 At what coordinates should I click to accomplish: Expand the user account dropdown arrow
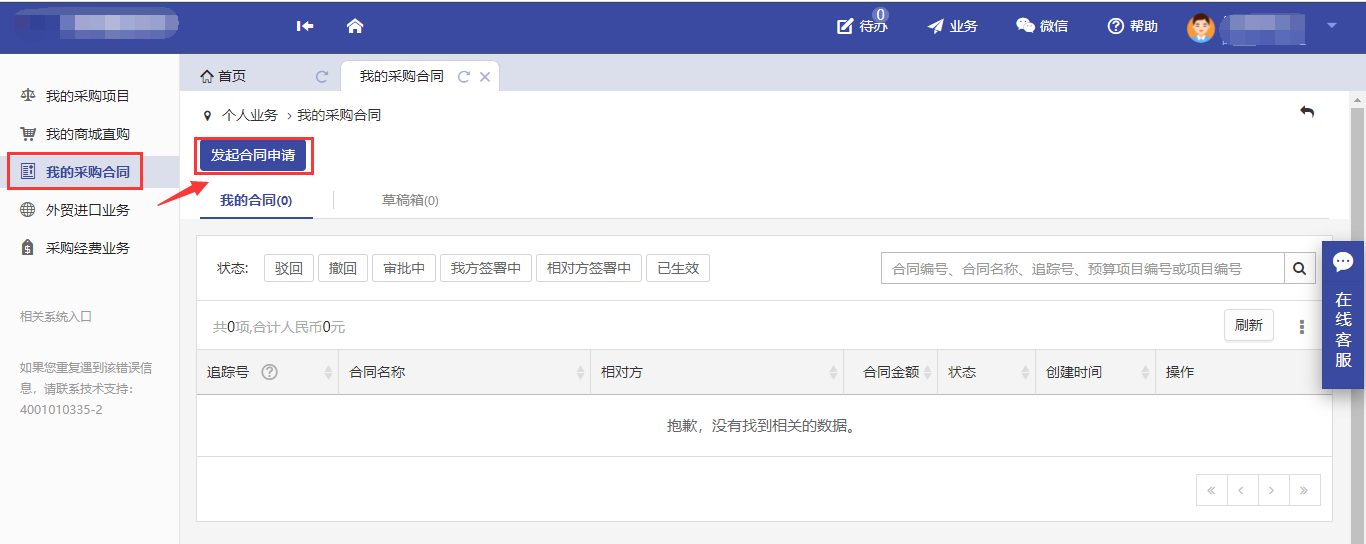[1331, 26]
